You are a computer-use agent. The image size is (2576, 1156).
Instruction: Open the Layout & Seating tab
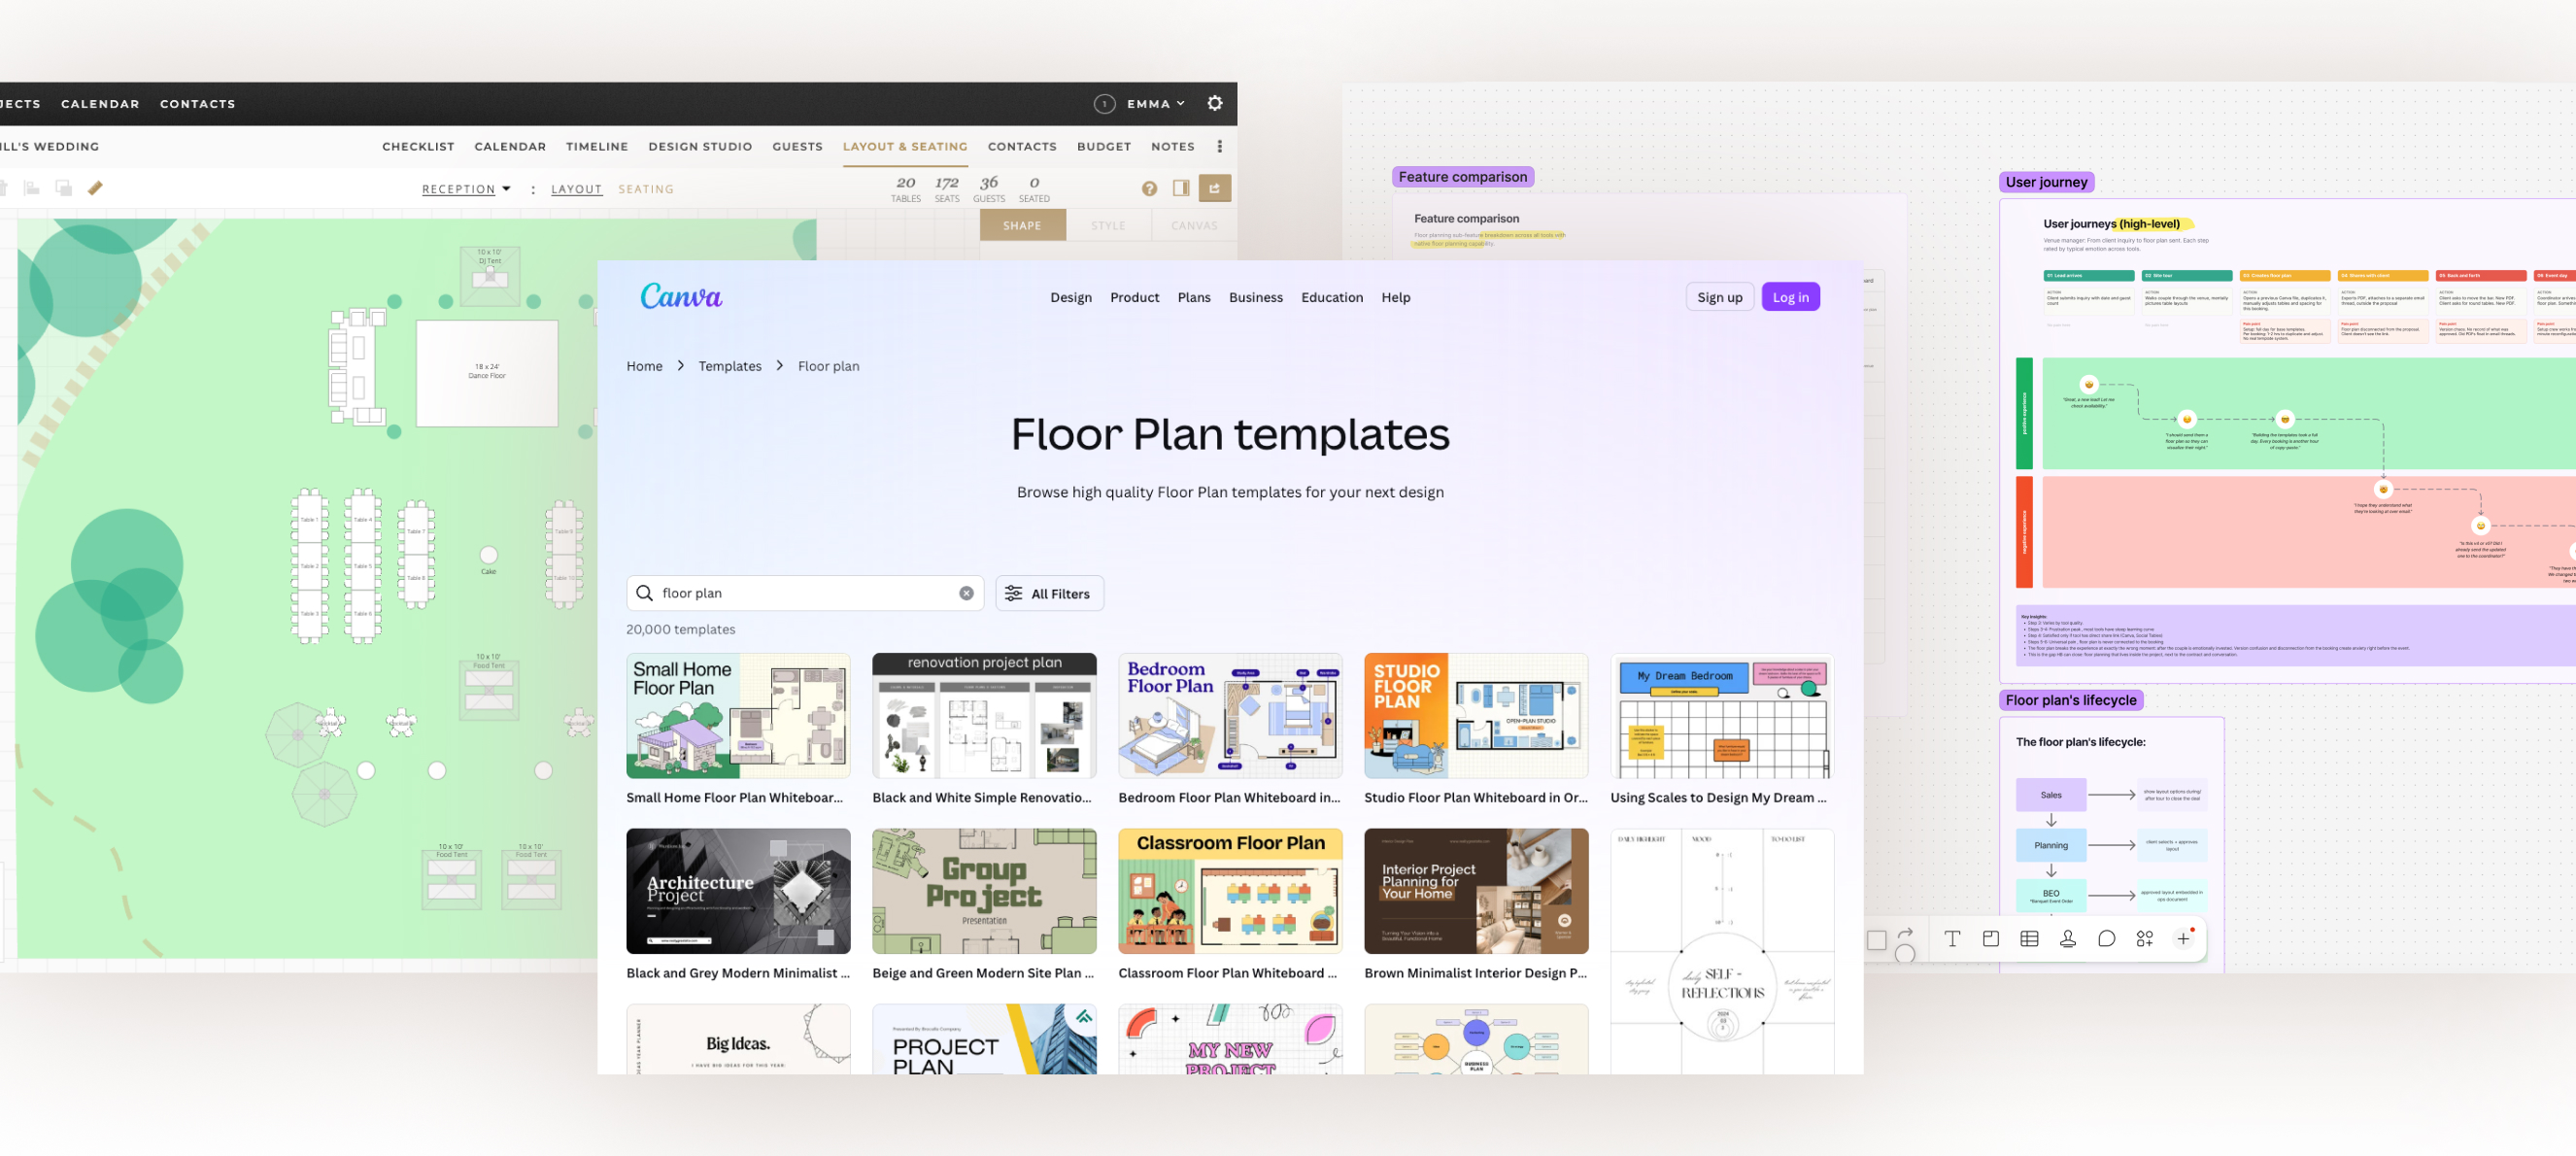coord(905,146)
